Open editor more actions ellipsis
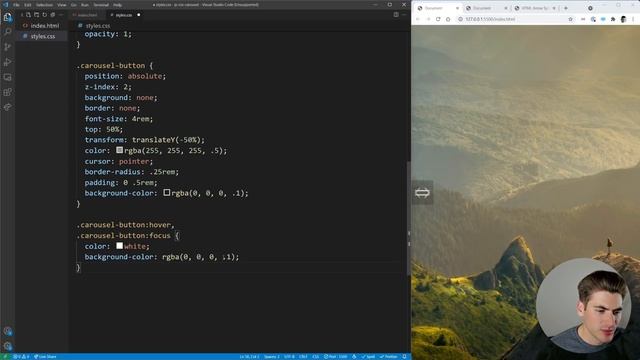The height and width of the screenshot is (360, 640). (x=404, y=15)
